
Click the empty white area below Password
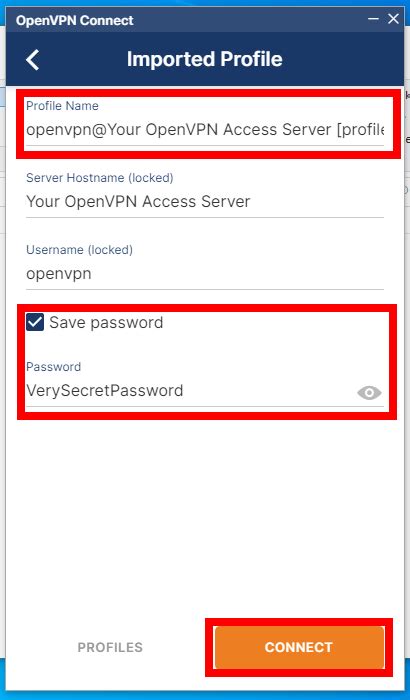click(x=205, y=513)
